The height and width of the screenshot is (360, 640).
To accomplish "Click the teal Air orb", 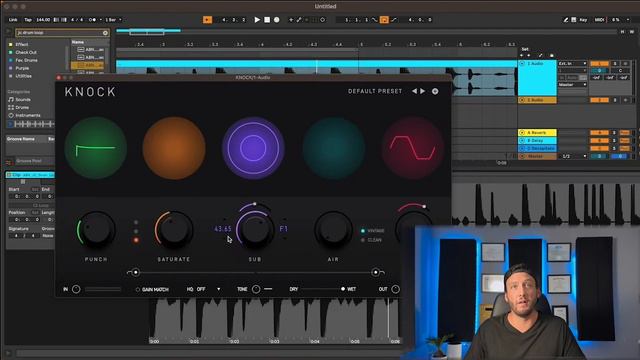I will pyautogui.click(x=333, y=148).
